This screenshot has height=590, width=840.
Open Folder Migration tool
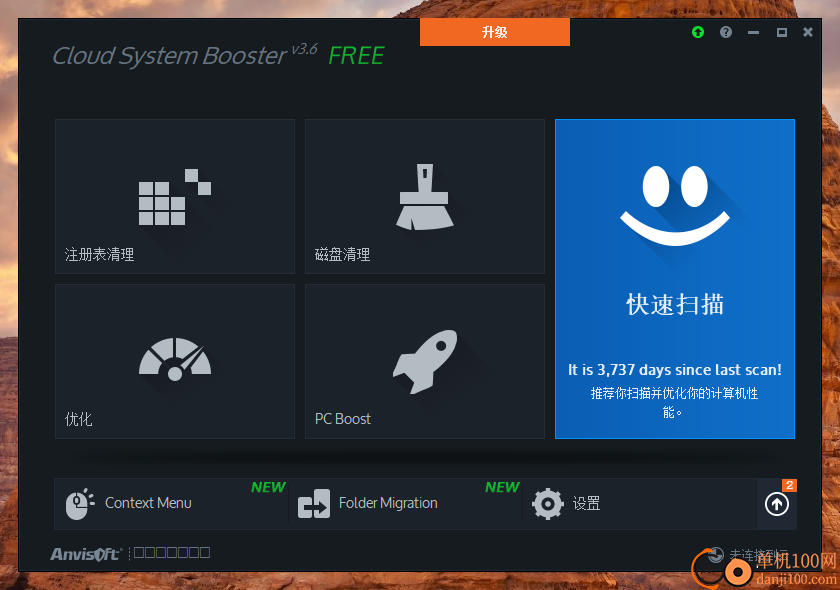(x=405, y=503)
